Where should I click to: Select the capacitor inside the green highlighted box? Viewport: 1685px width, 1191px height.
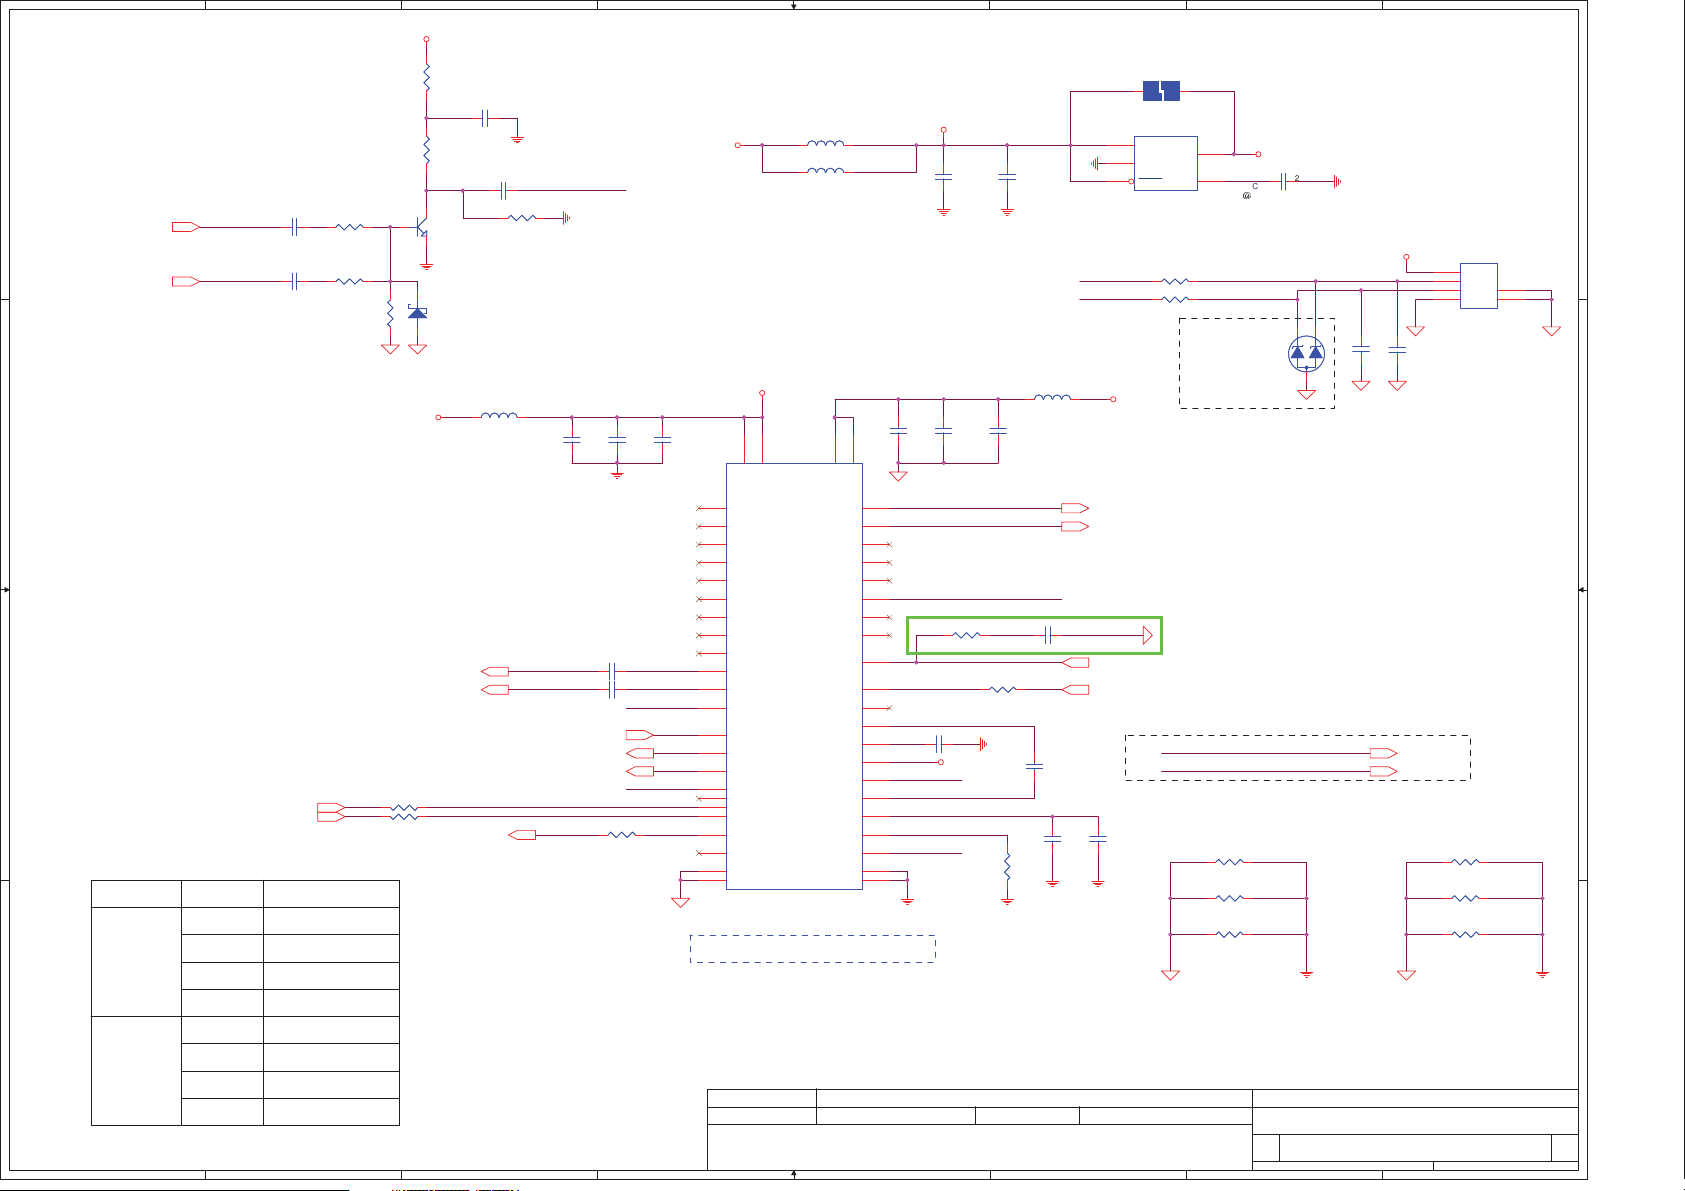[1049, 636]
